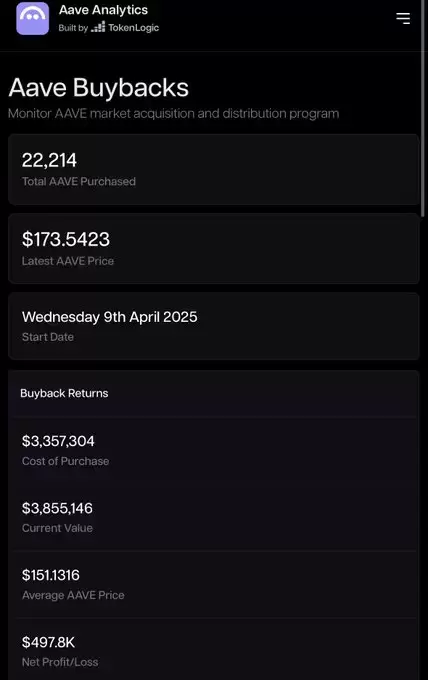Click the TokenLogic bar chart icon

98,27
